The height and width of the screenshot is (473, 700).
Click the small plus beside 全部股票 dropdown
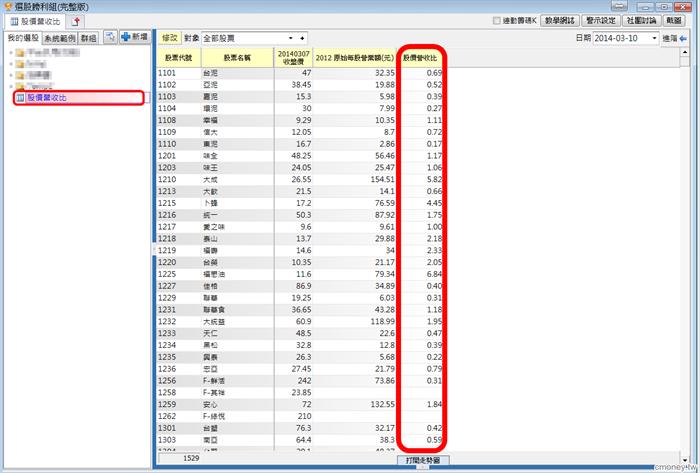click(x=302, y=38)
